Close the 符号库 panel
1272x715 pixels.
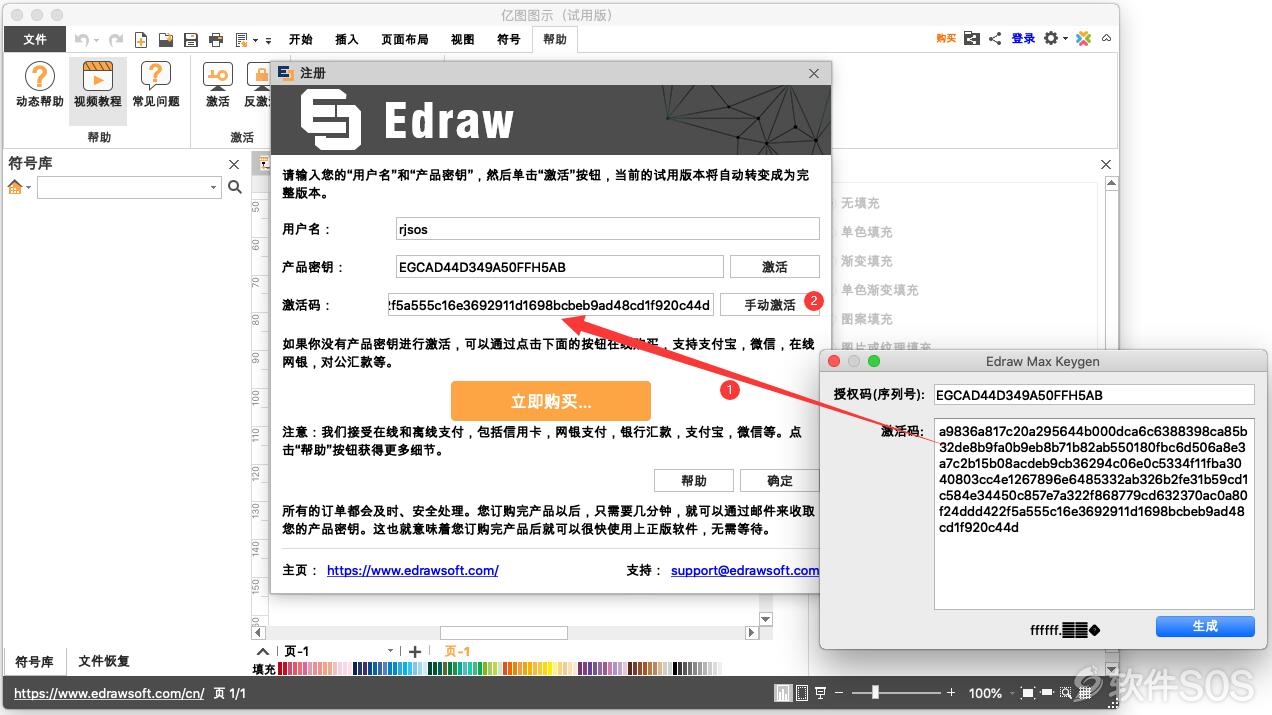click(x=234, y=164)
